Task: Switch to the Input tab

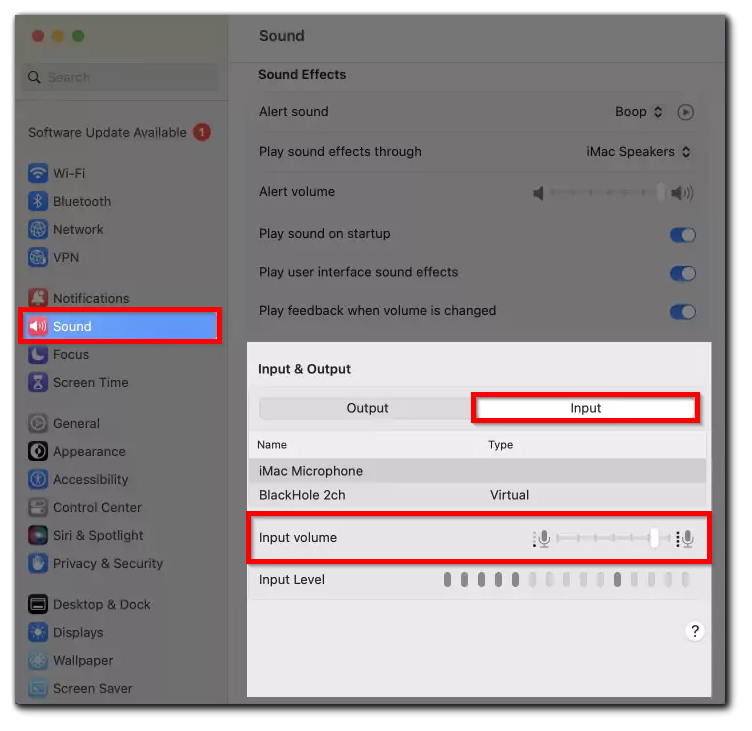Action: pyautogui.click(x=586, y=408)
